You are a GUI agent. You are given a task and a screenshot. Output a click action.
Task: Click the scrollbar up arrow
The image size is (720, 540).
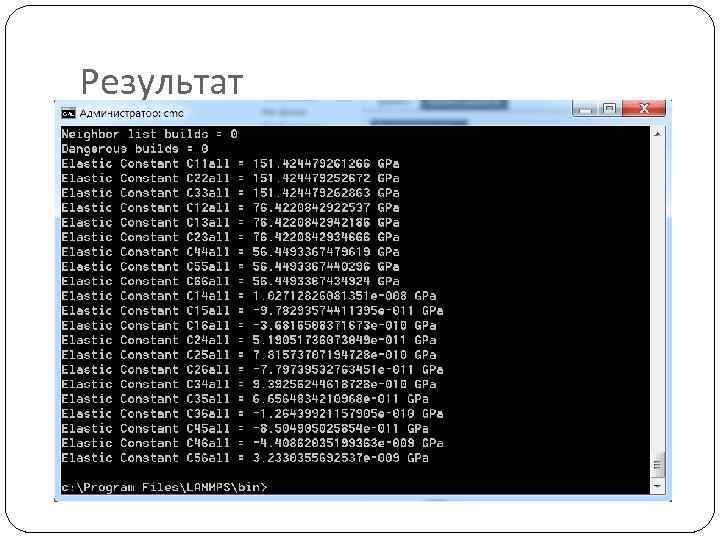tap(657, 134)
